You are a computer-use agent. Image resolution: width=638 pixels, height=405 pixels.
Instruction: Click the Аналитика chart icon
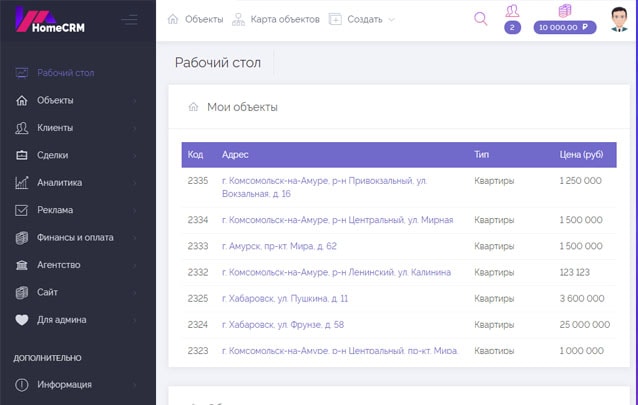22,183
